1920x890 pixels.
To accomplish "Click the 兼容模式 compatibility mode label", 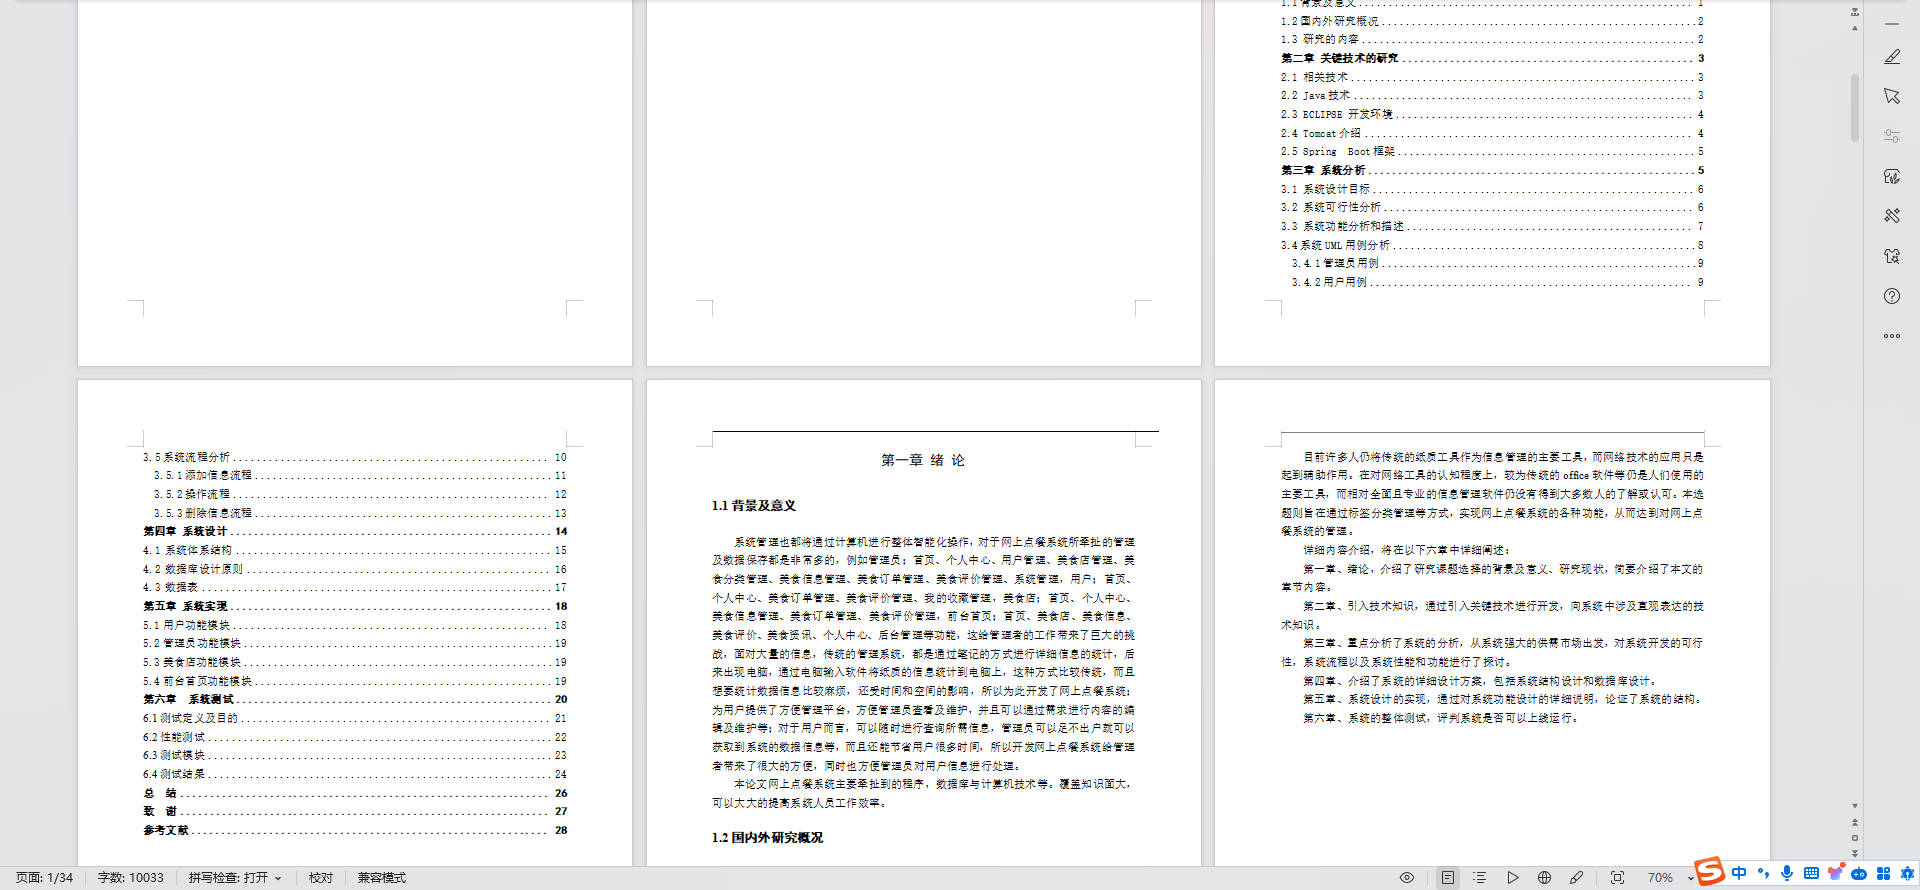I will [x=382, y=878].
